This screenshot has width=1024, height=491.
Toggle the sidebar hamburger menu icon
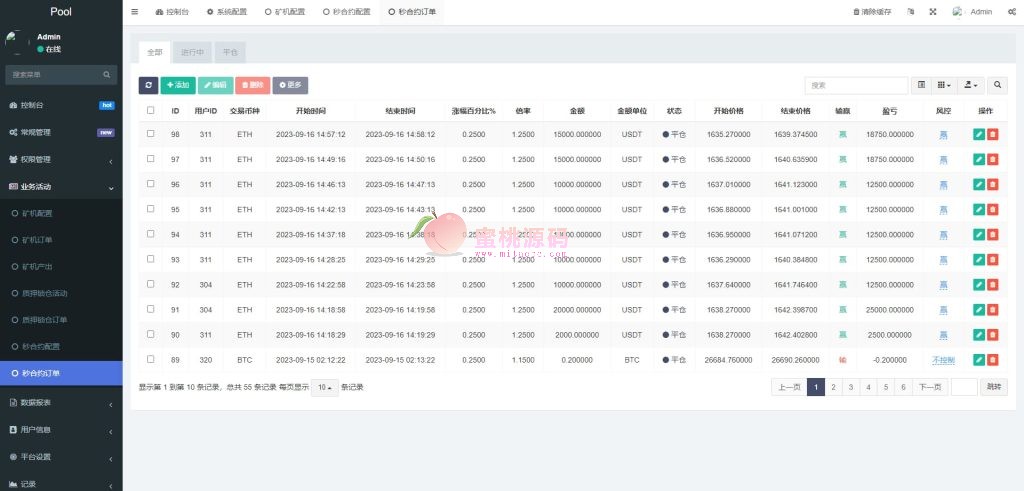135,12
